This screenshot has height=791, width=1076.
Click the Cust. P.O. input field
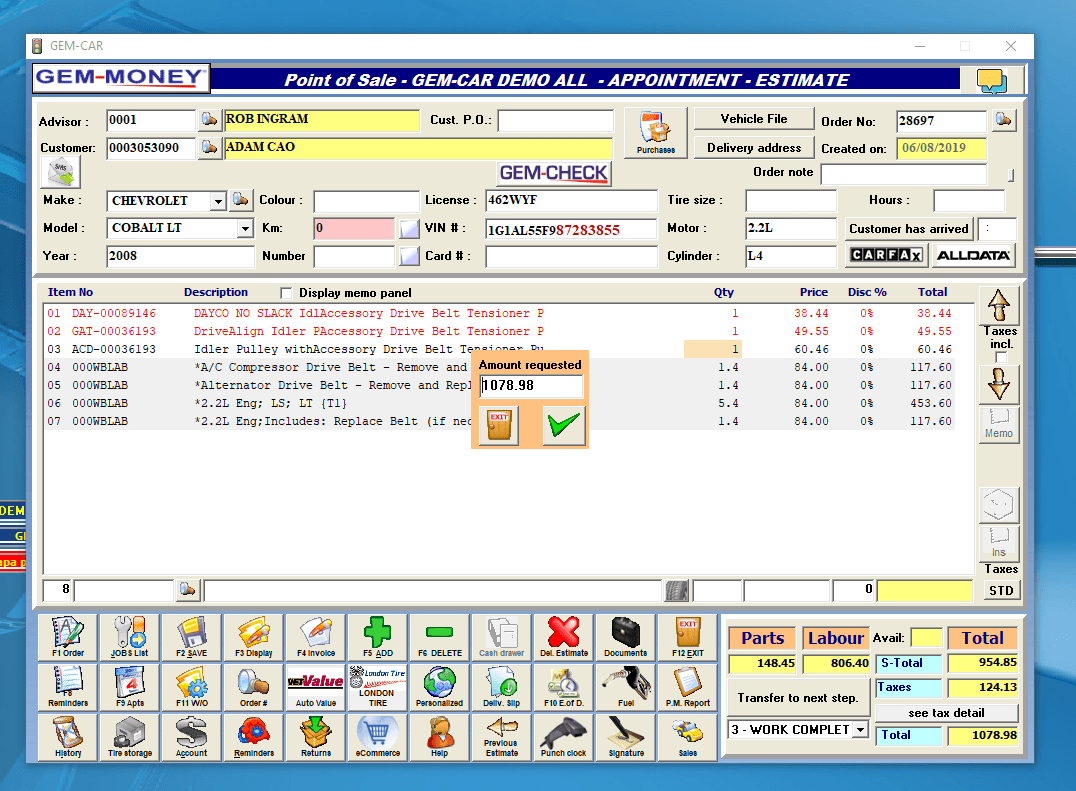pyautogui.click(x=555, y=120)
